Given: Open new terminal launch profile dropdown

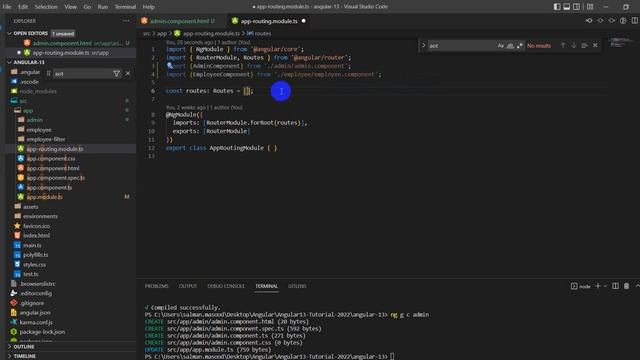Looking at the screenshot, I should [605, 286].
